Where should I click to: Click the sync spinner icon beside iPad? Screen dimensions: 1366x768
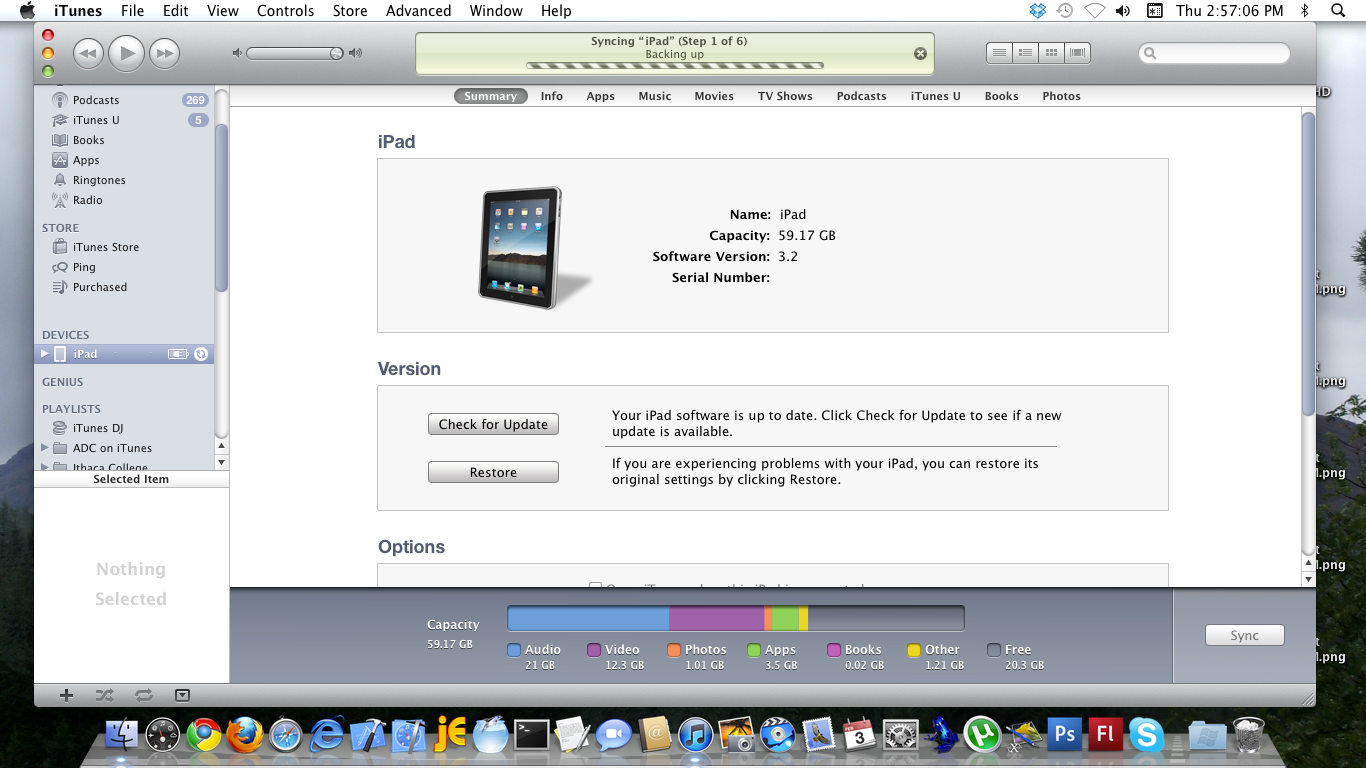pyautogui.click(x=201, y=354)
